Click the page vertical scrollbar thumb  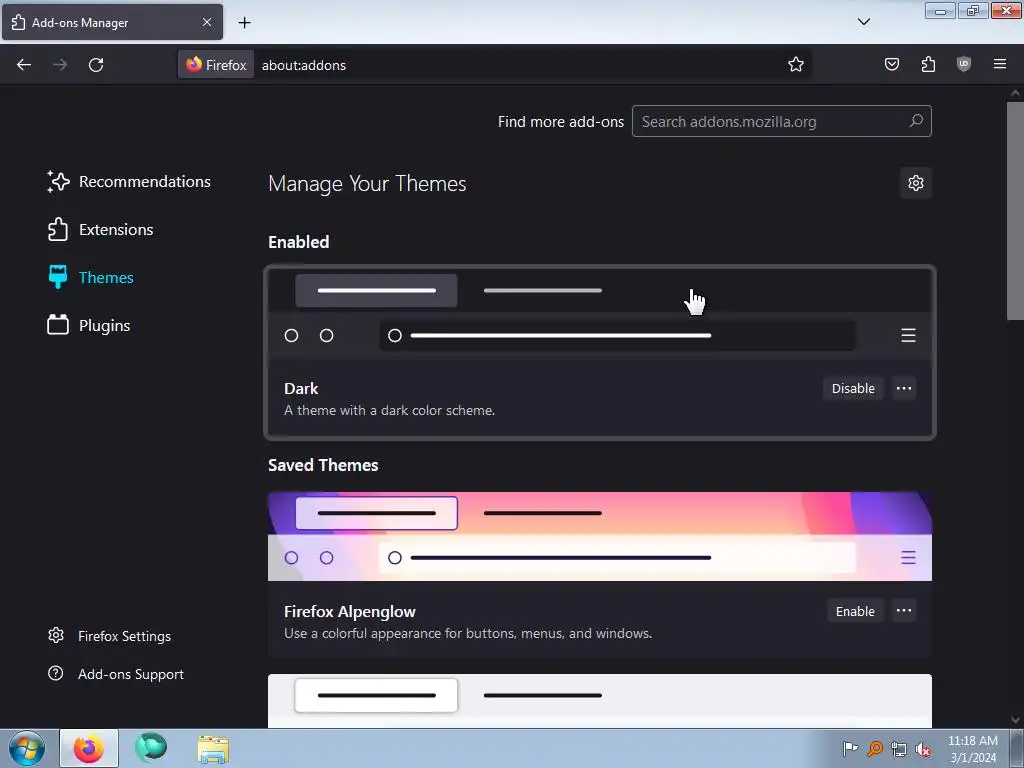1015,211
